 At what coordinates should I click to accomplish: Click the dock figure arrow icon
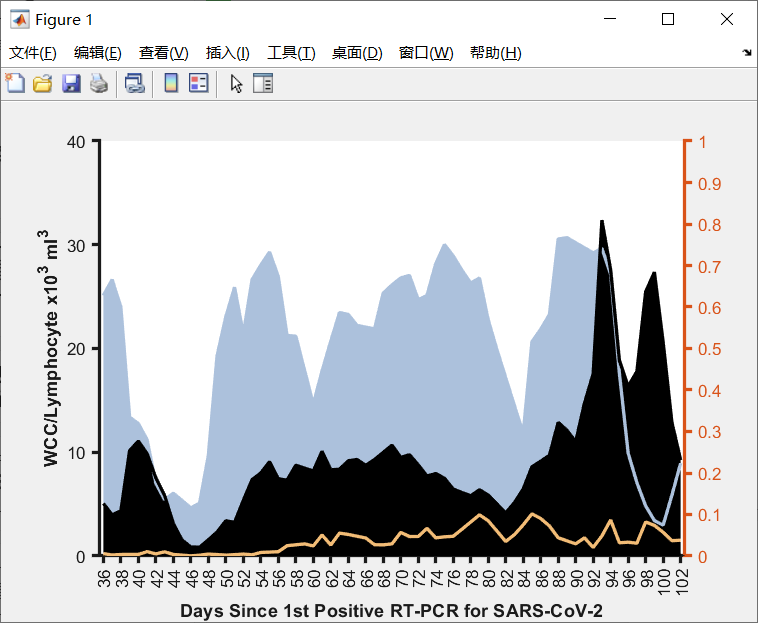(x=747, y=52)
